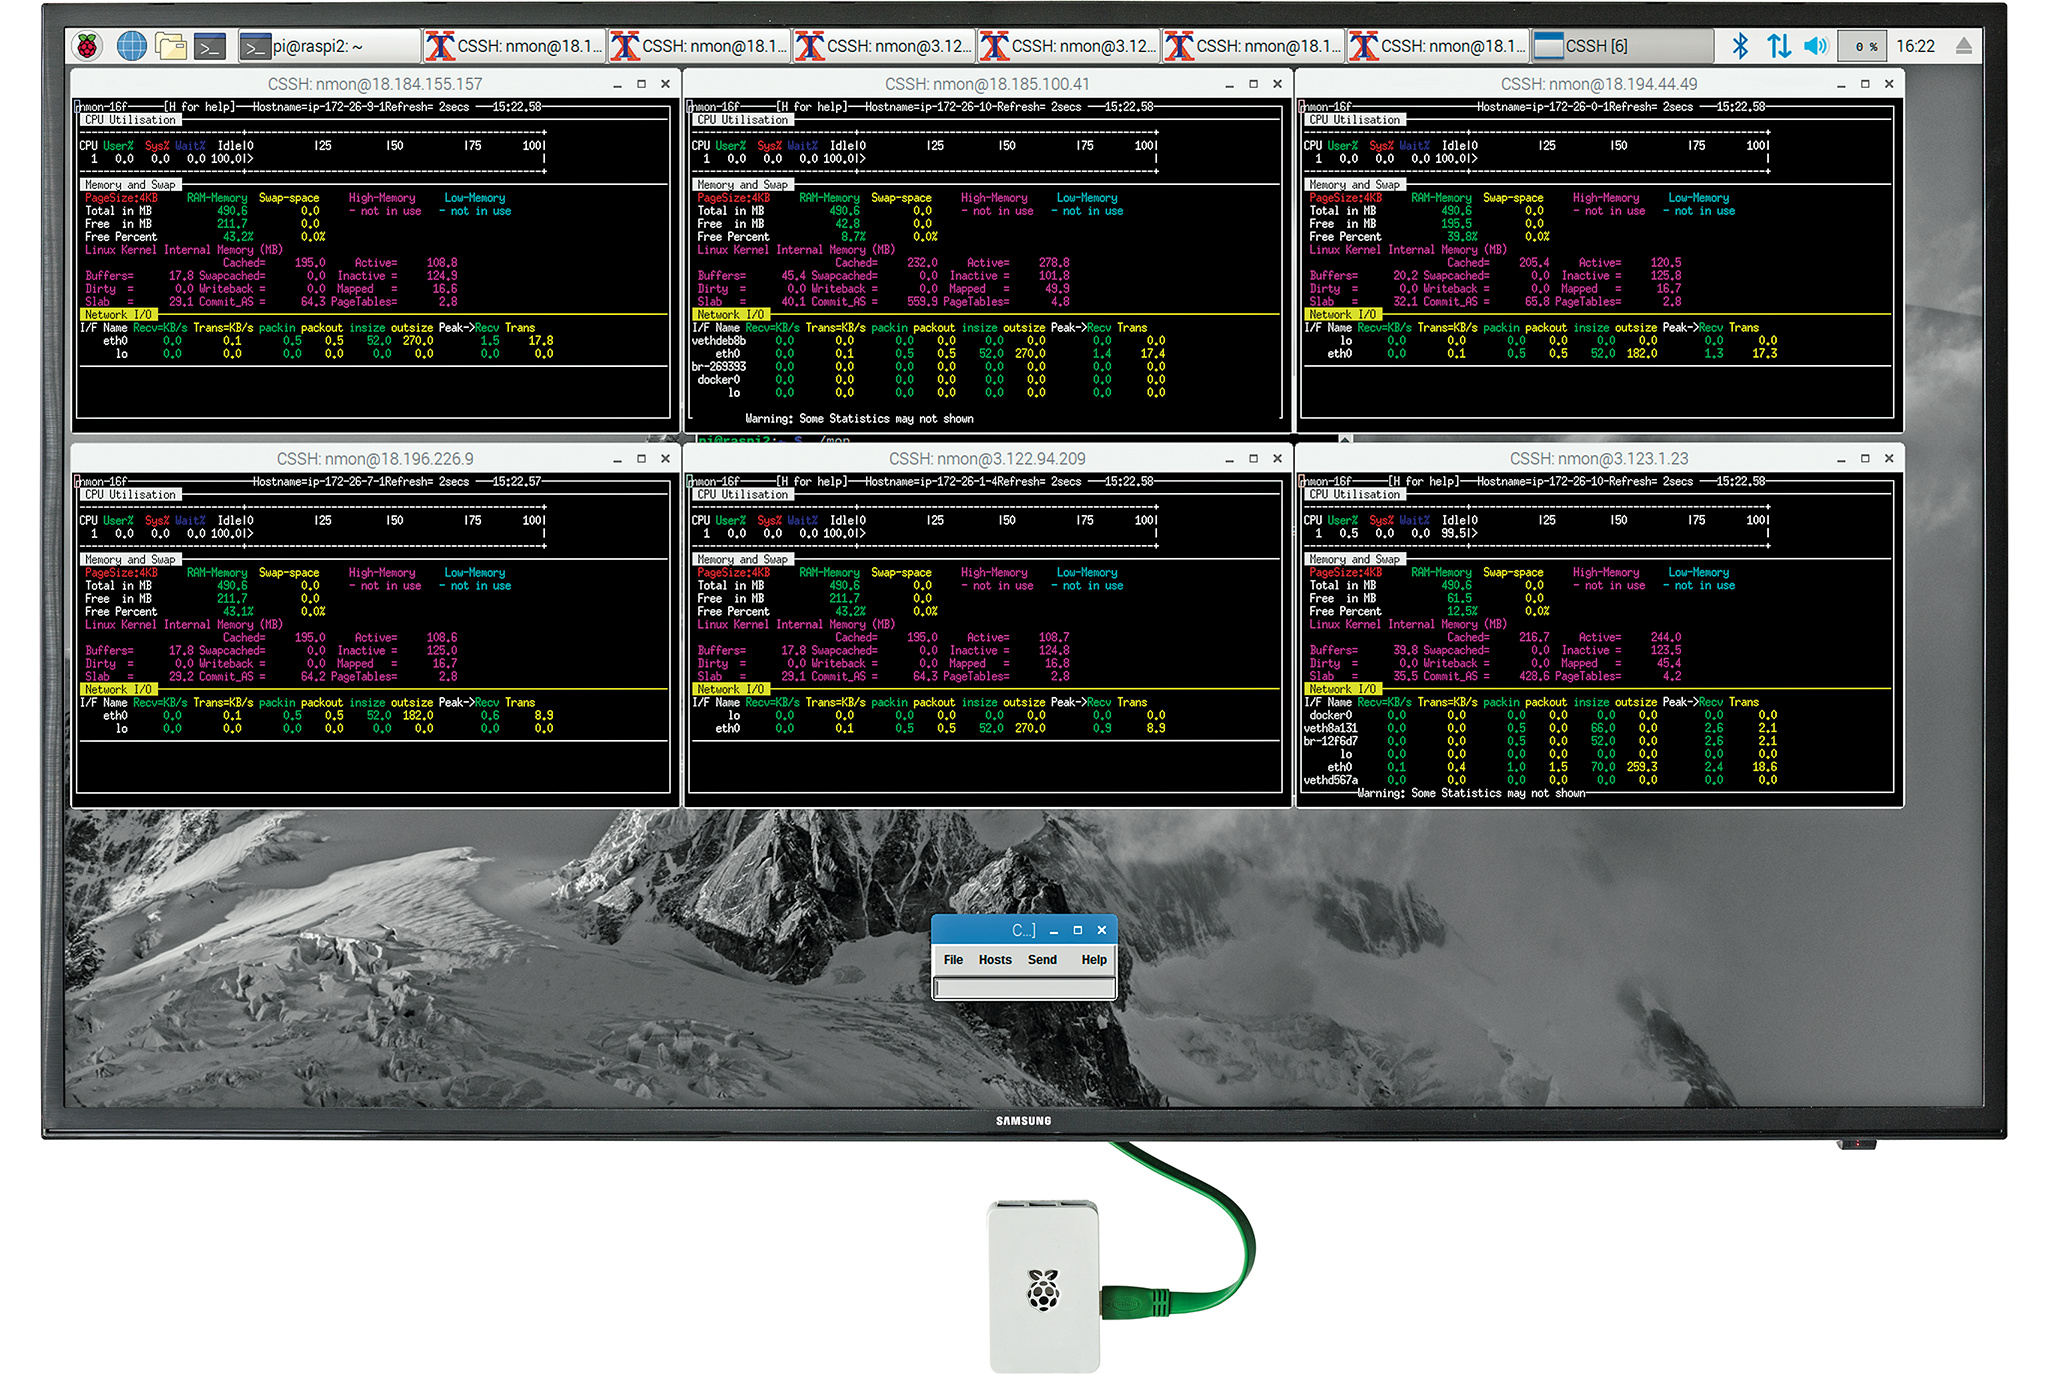This screenshot has height=1374, width=2048.
Task: Open the file manager folder icon
Action: pos(171,46)
